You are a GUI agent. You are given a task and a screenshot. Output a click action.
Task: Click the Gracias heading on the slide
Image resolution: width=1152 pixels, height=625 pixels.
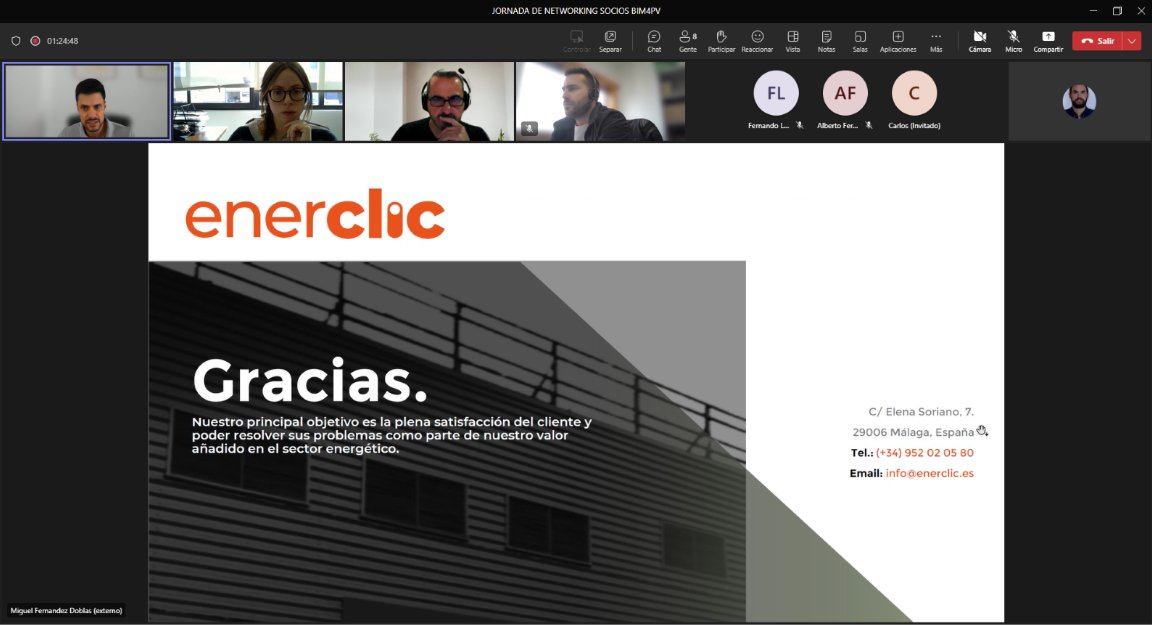point(309,380)
